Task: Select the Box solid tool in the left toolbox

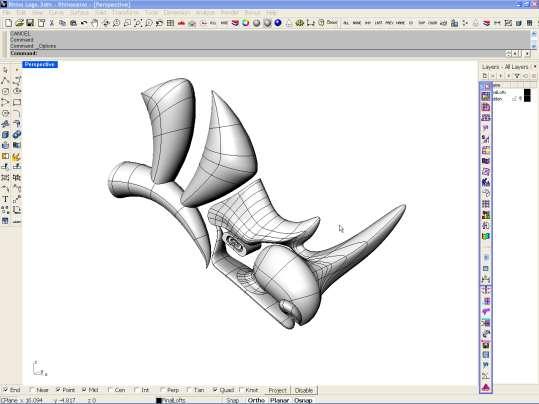Action: click(x=5, y=134)
